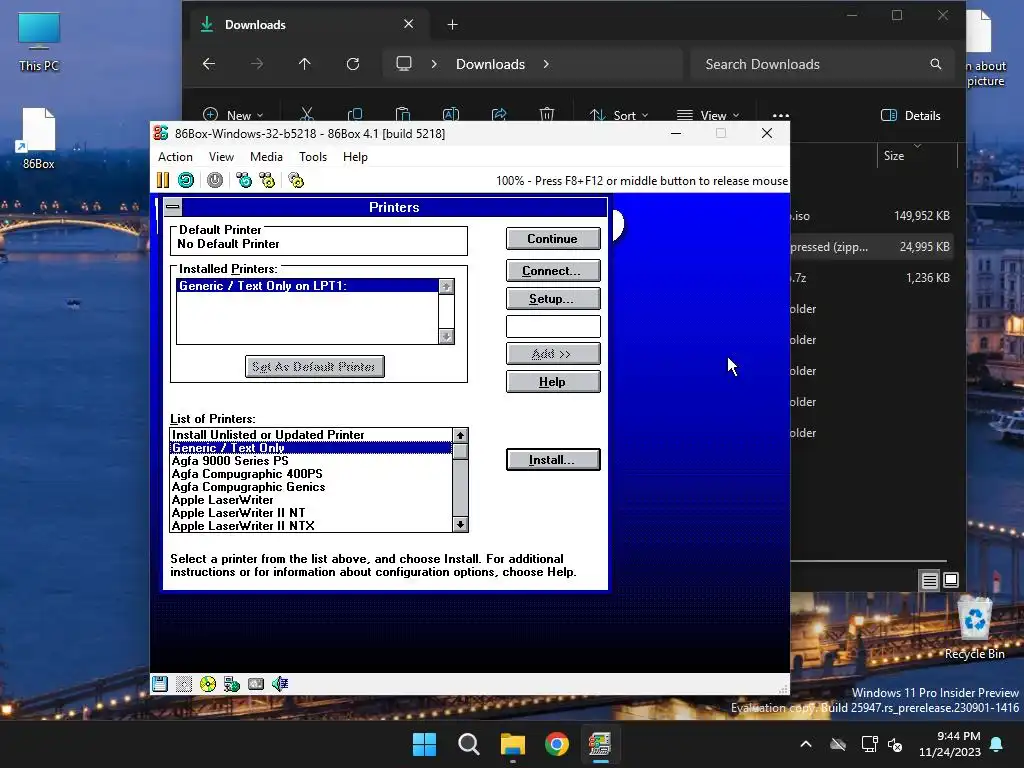Expand the chevron before Downloads in address bar

click(434, 64)
